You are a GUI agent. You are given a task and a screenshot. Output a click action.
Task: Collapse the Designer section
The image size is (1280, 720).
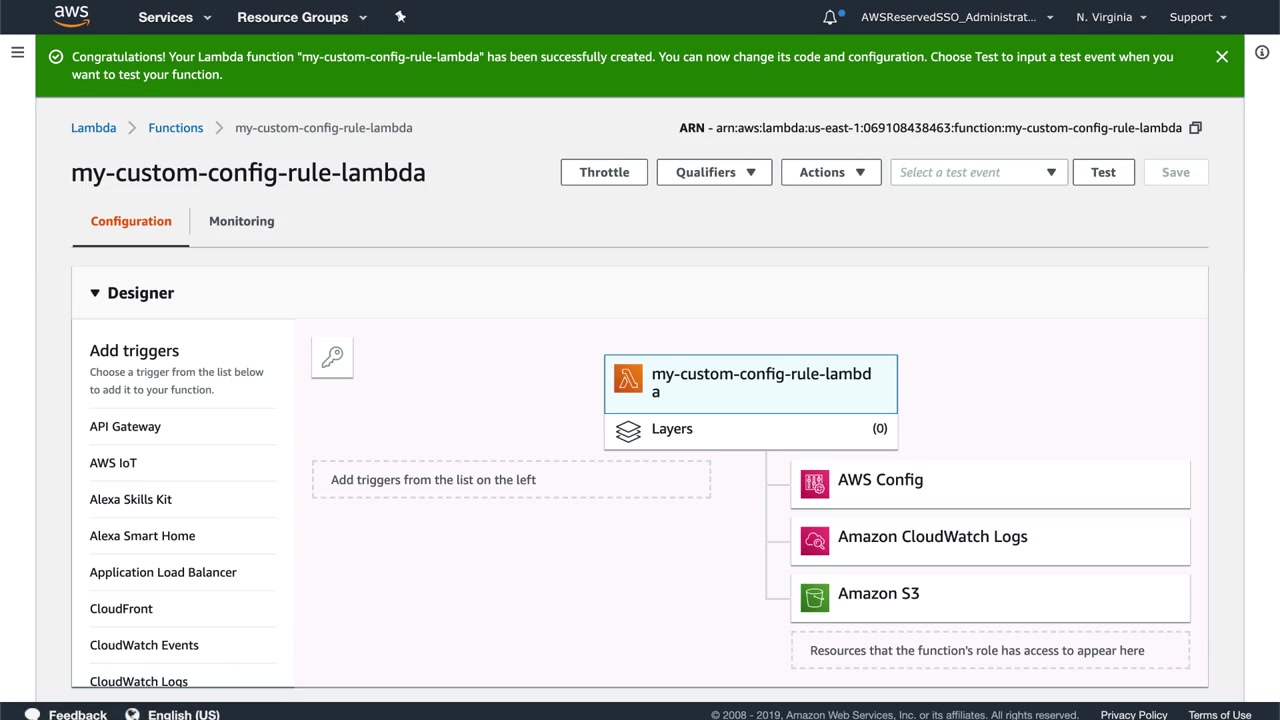95,293
